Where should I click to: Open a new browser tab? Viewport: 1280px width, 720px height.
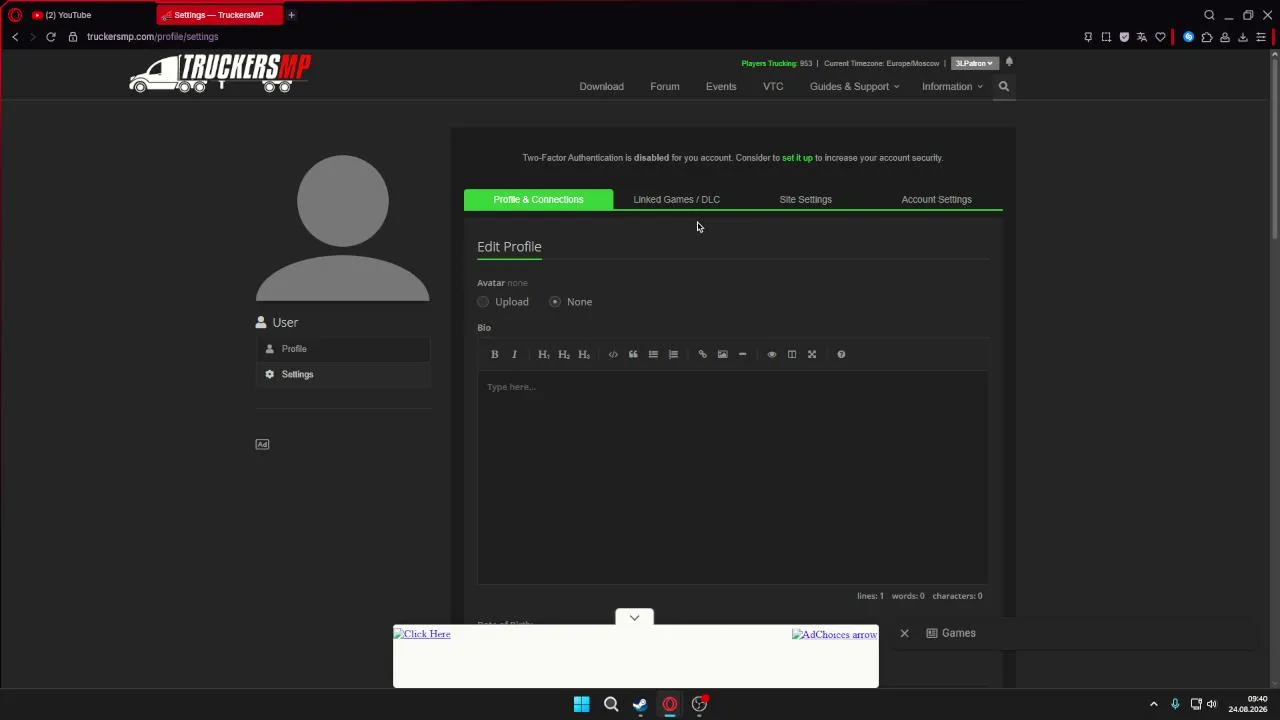291,15
